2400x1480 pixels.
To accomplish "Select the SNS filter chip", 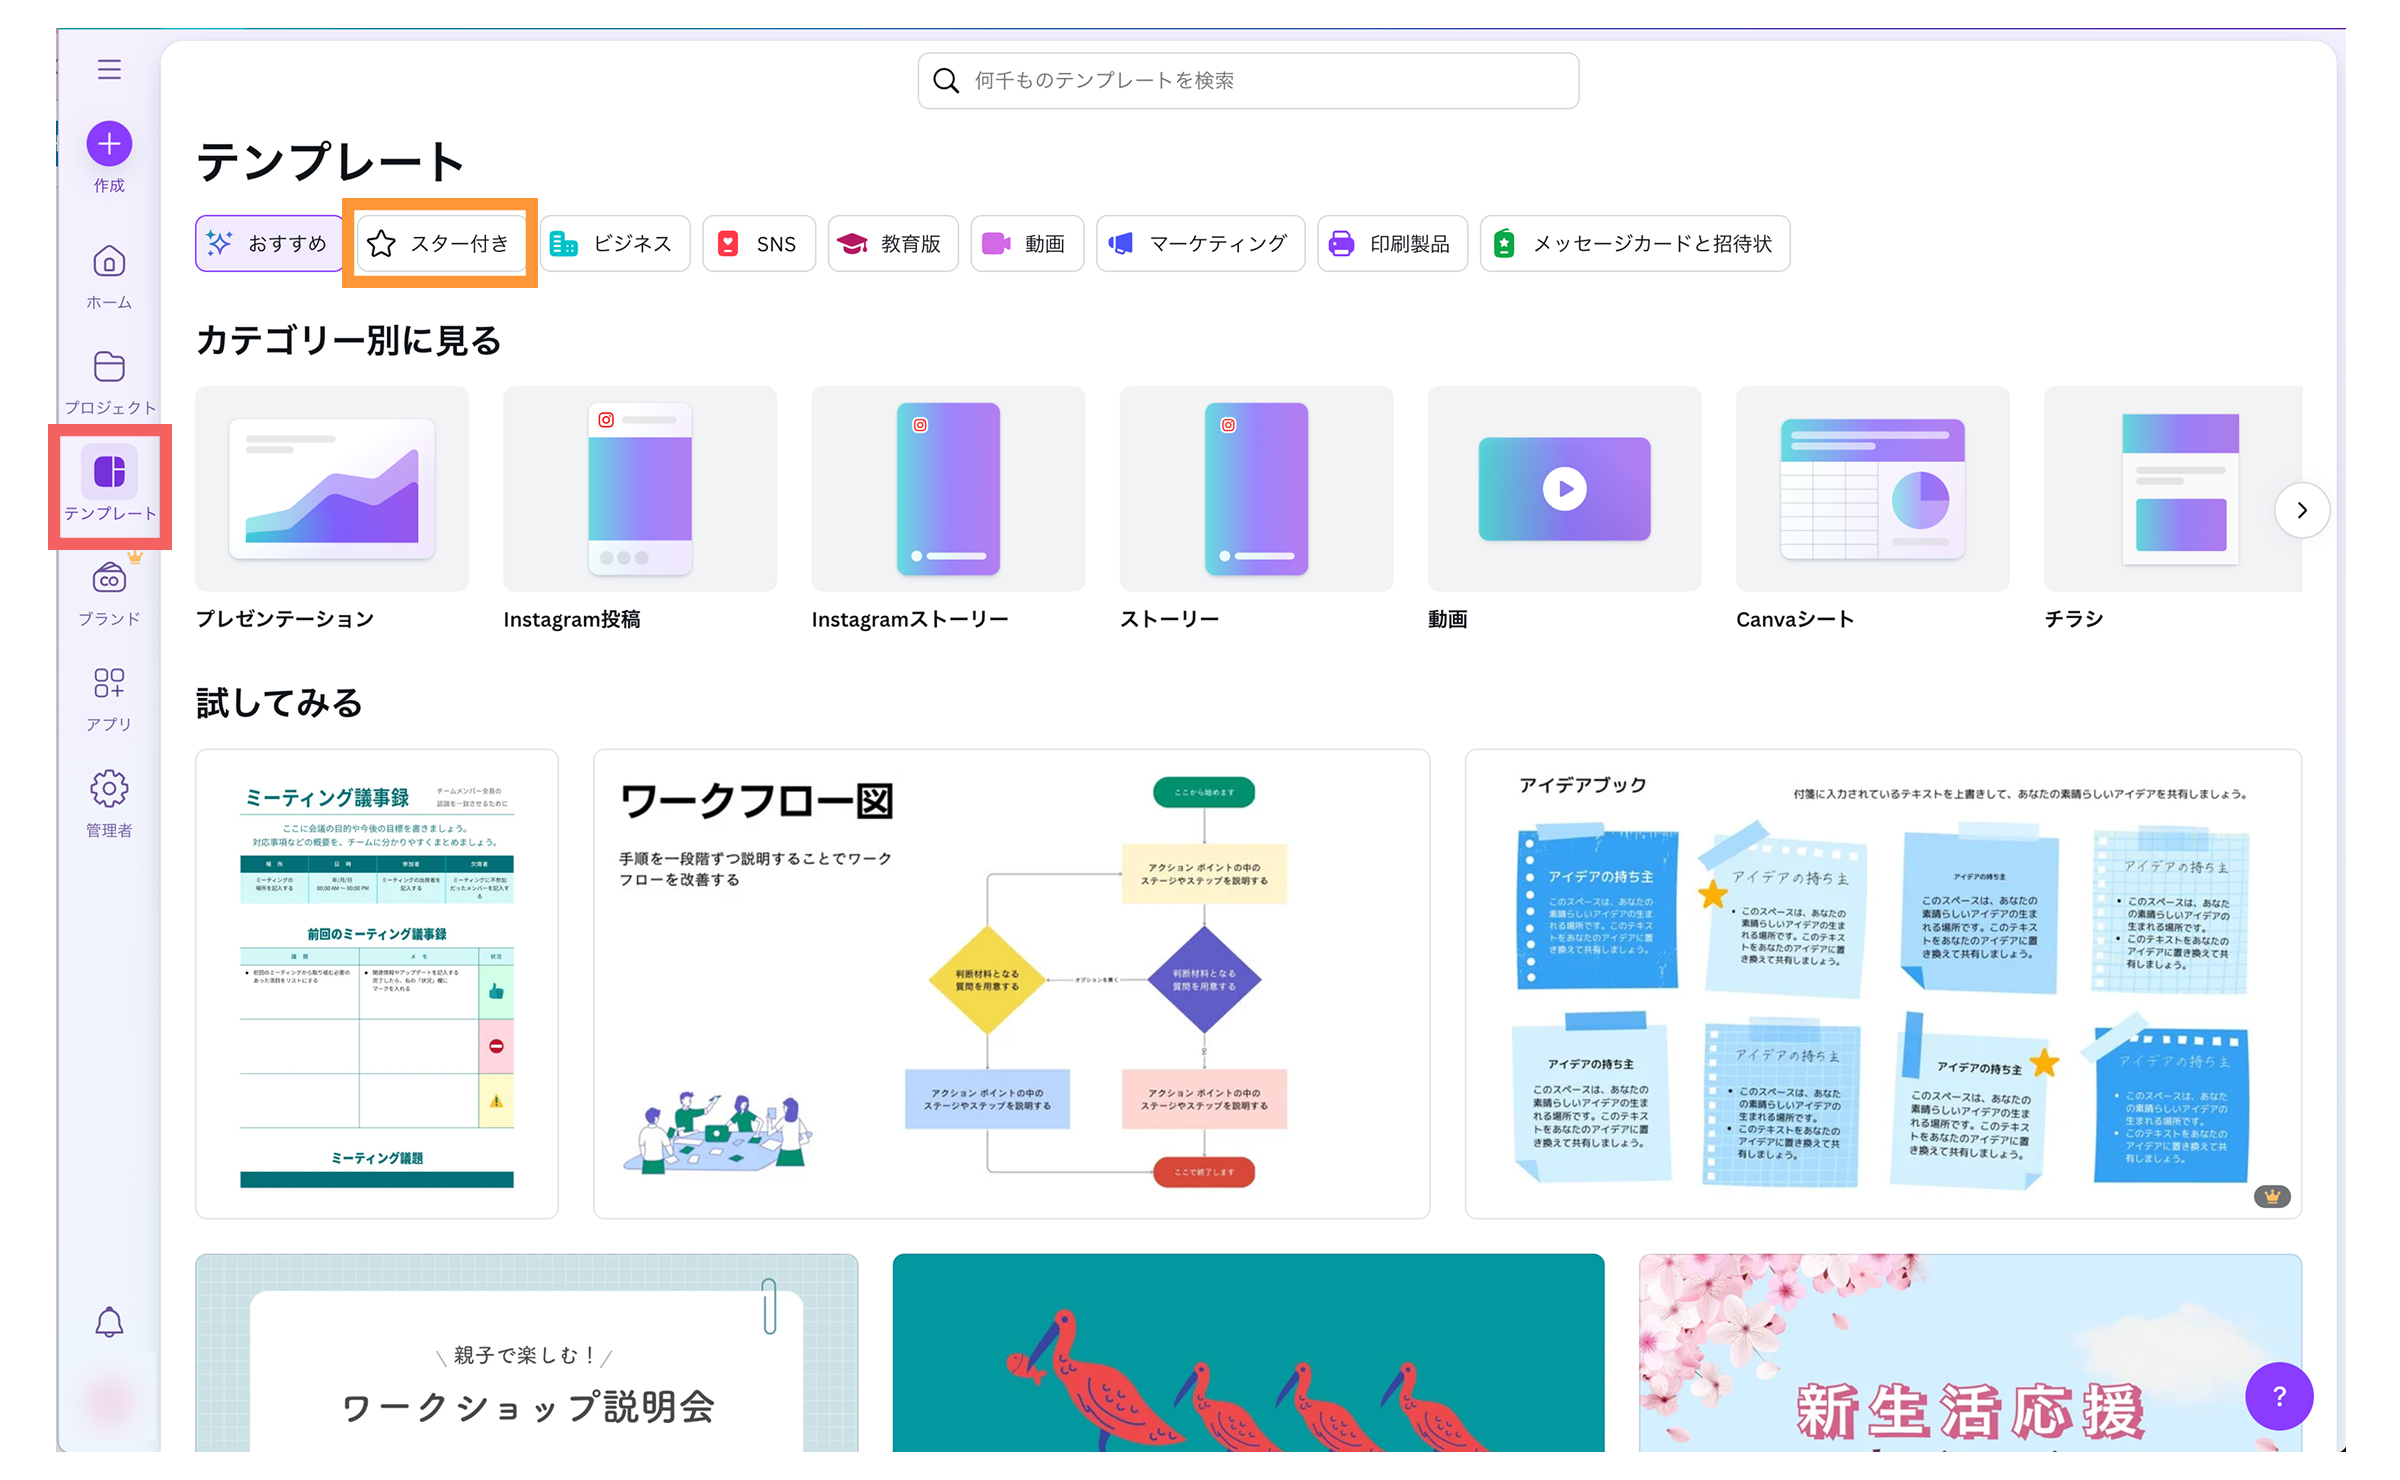I will coord(758,243).
